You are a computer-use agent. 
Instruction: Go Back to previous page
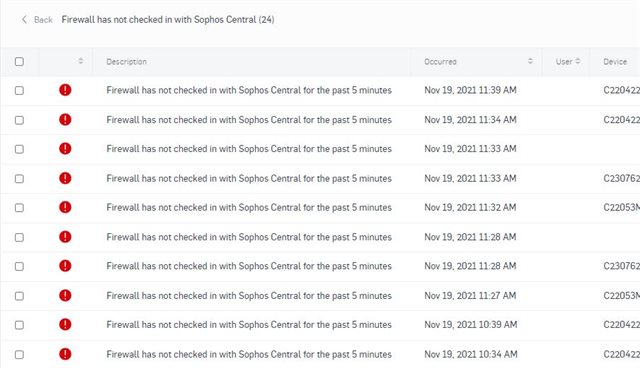click(43, 20)
